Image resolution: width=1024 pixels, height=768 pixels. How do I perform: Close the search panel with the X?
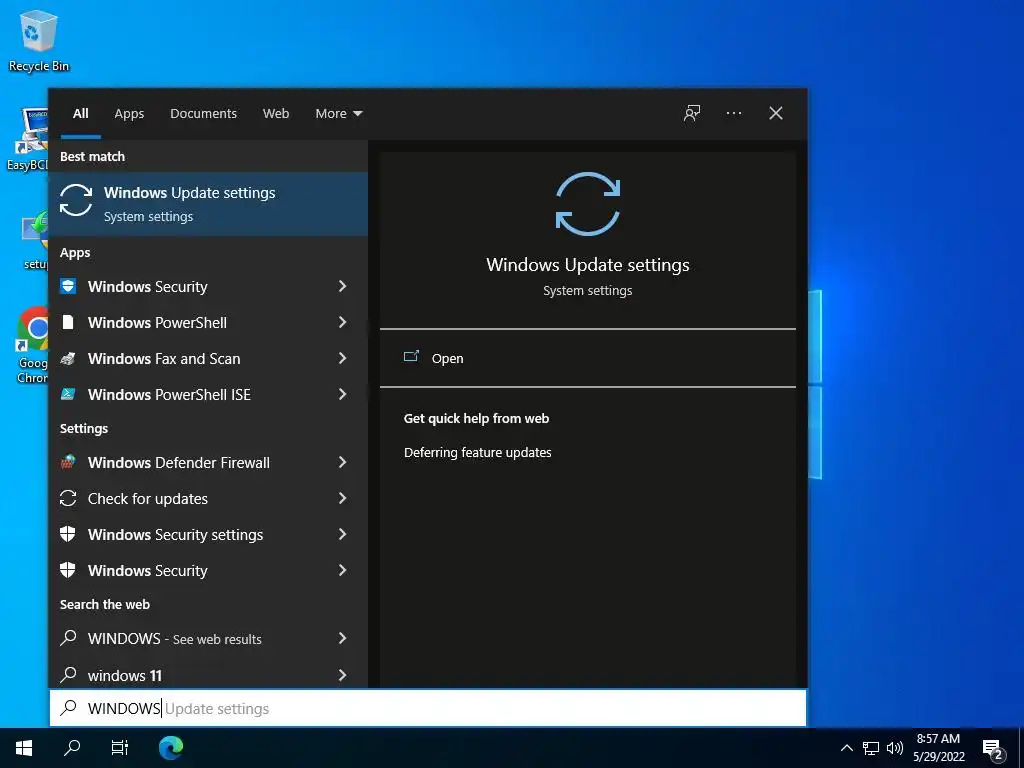coord(775,113)
